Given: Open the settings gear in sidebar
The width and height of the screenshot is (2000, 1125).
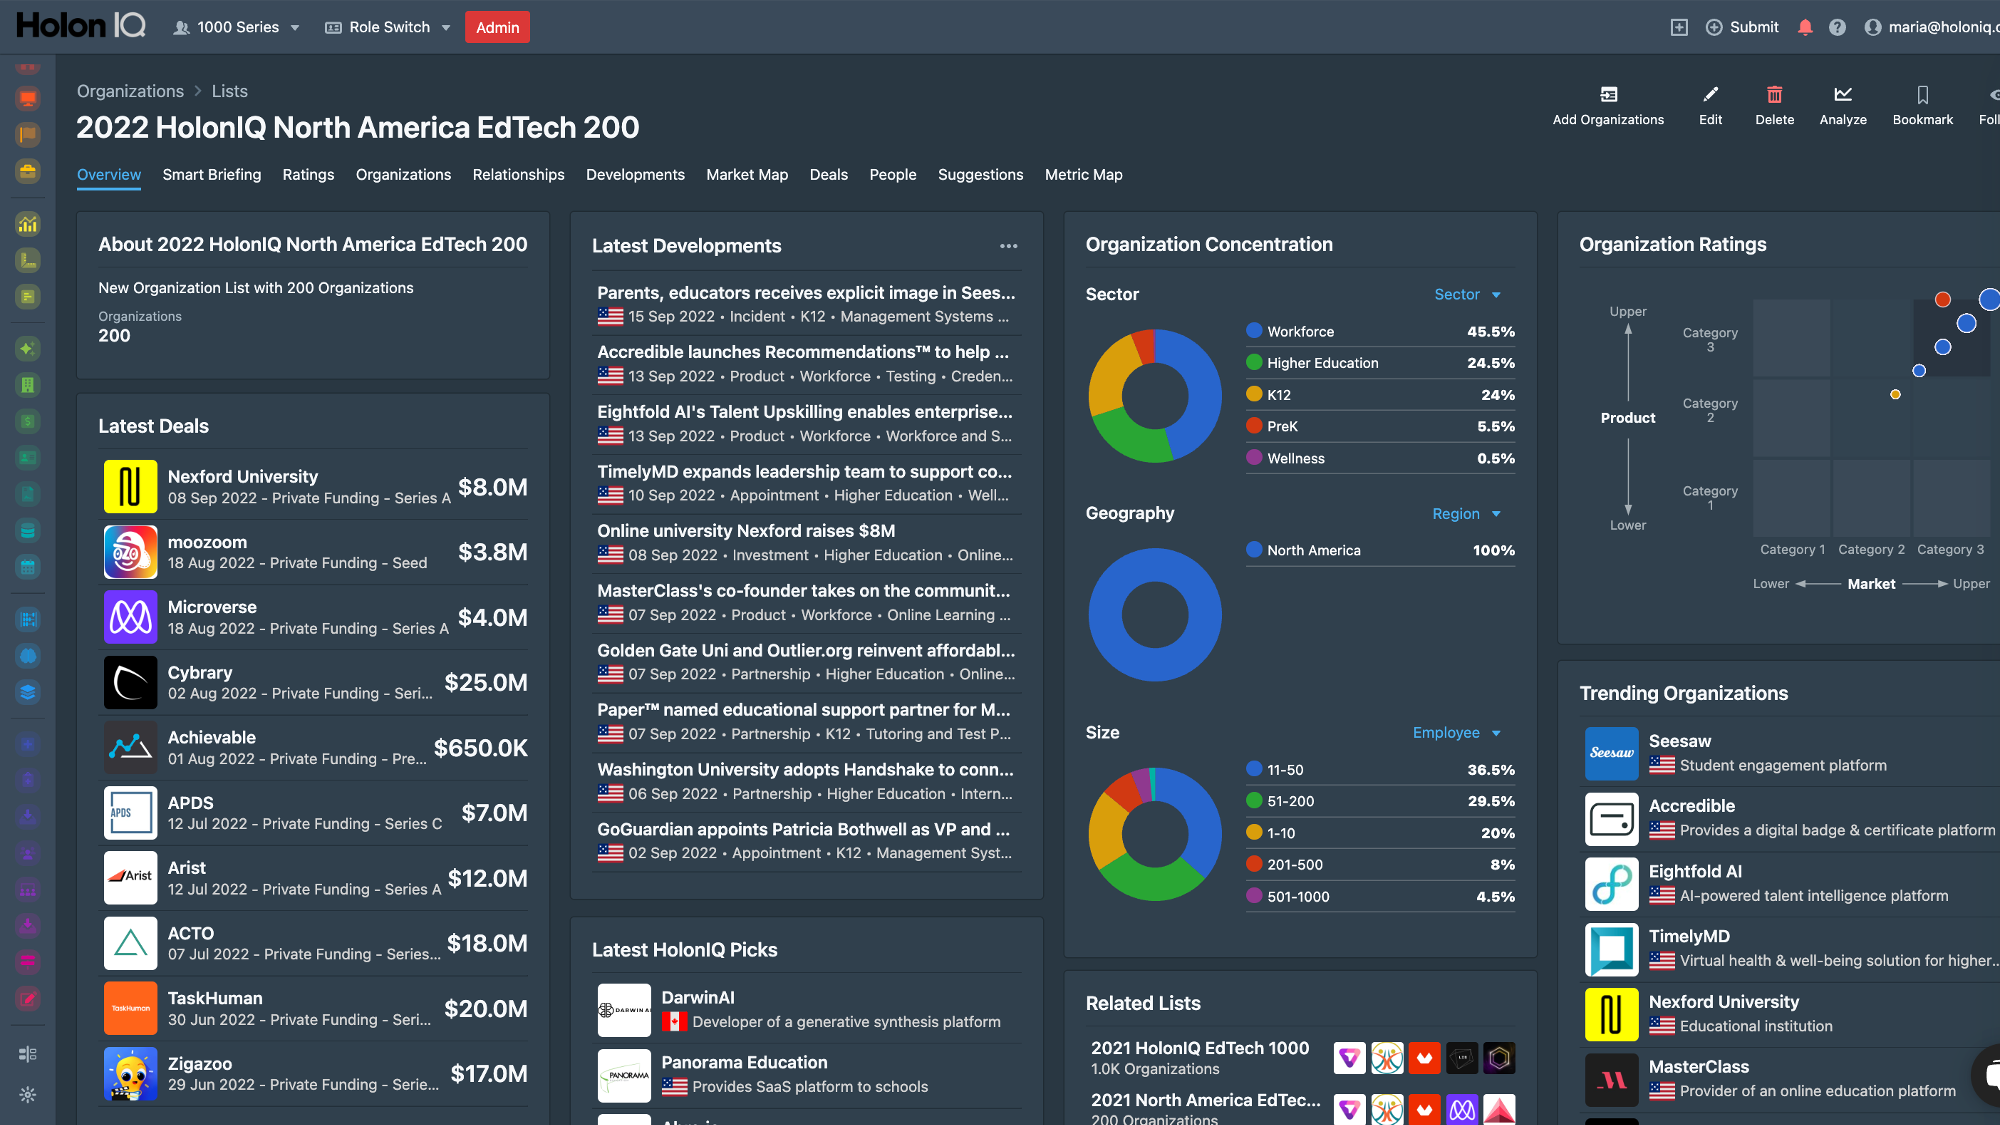Looking at the screenshot, I should pyautogui.click(x=28, y=1095).
